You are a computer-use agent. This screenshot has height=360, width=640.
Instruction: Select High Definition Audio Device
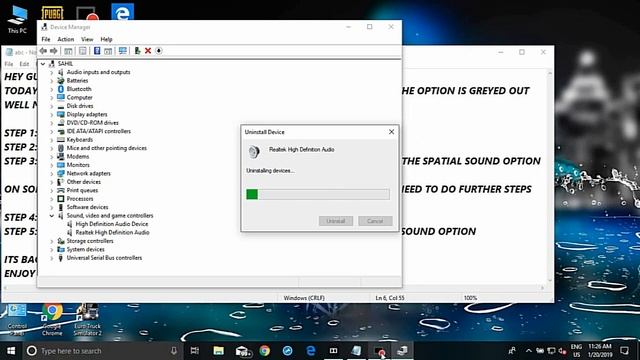pyautogui.click(x=111, y=224)
